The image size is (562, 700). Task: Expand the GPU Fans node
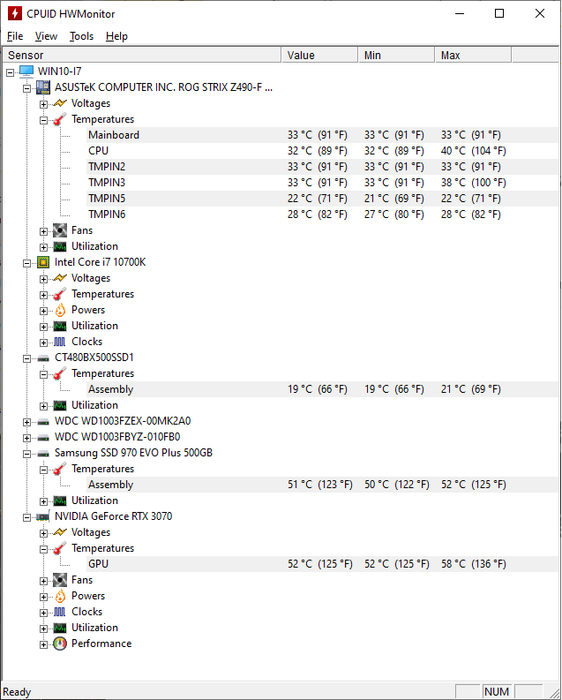[x=43, y=581]
